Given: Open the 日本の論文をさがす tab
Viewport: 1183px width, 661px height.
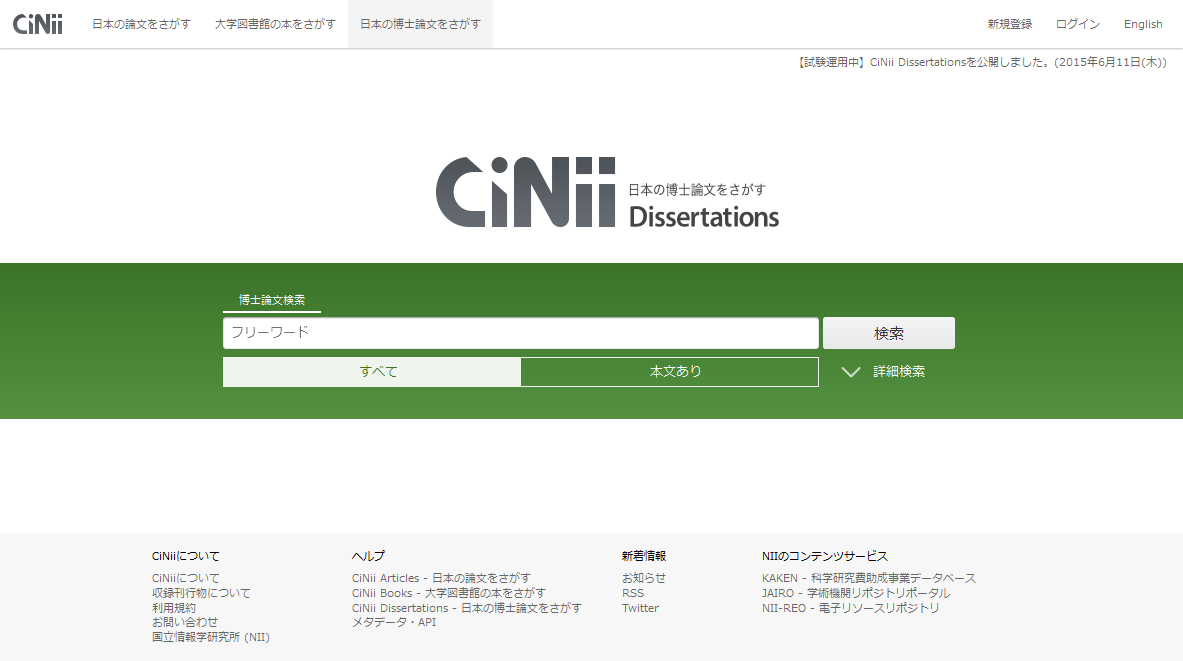Looking at the screenshot, I should point(141,24).
